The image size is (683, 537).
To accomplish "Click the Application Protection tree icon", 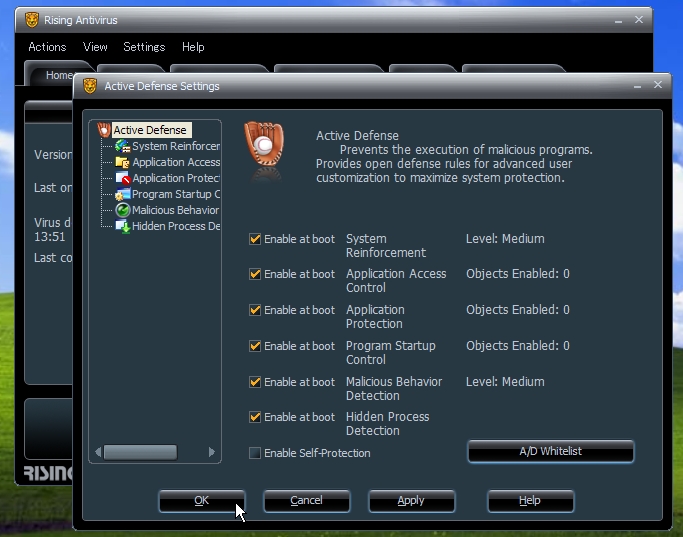I will 122,178.
